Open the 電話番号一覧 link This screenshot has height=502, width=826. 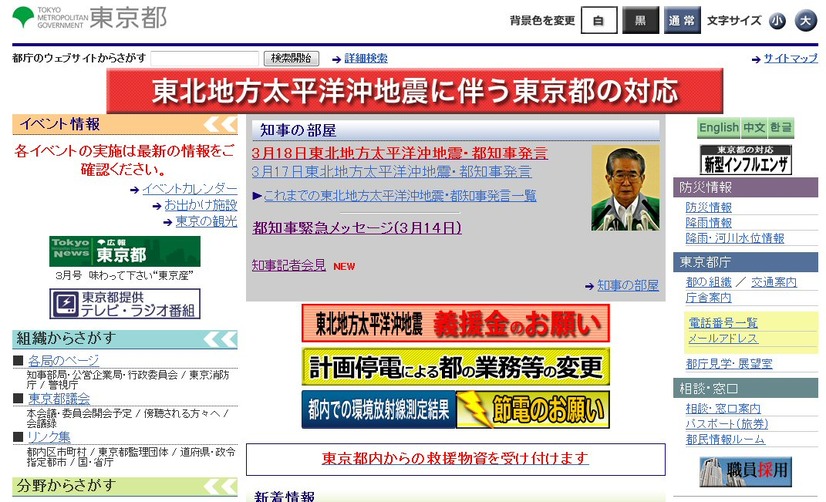pyautogui.click(x=723, y=323)
